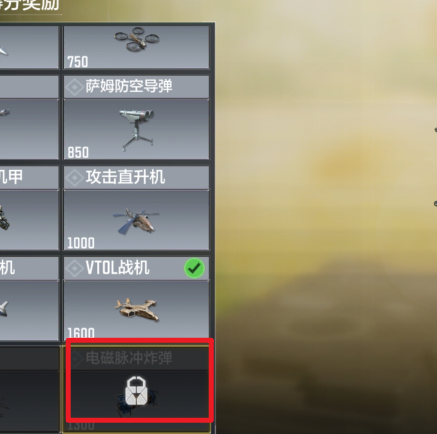Toggle the green checkmark on VTOL战机
This screenshot has width=437, height=434.
194,268
